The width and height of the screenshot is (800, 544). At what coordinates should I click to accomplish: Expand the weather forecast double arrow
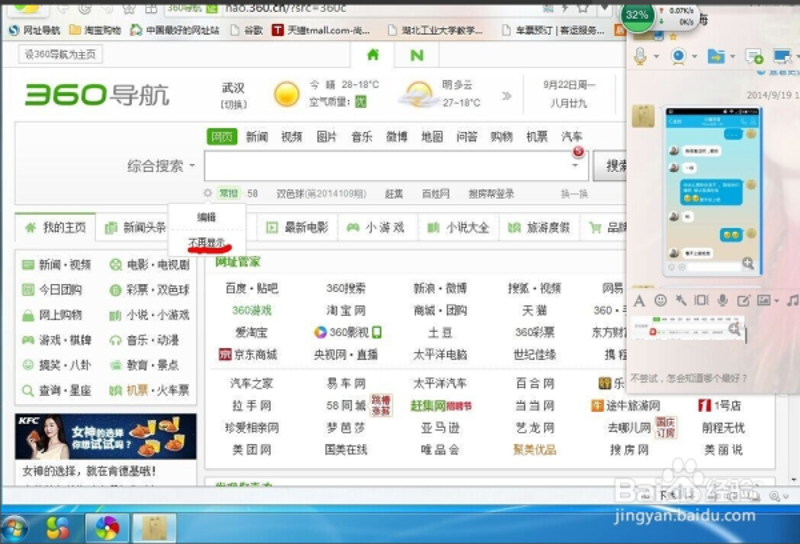pos(507,95)
